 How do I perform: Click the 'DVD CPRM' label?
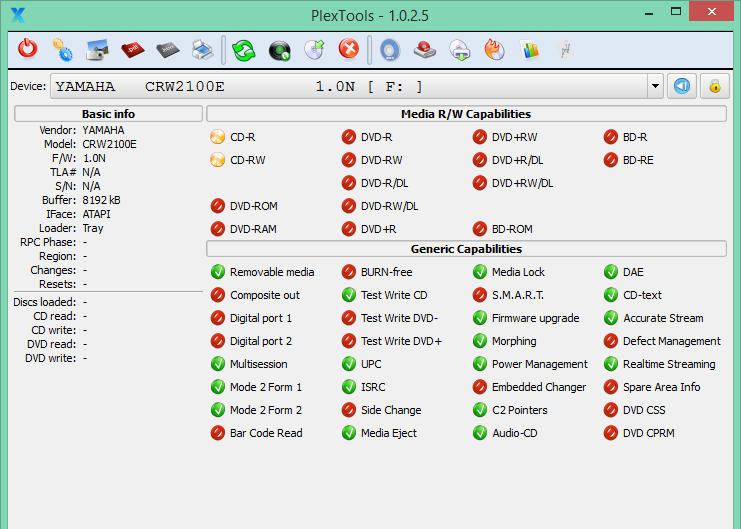[x=648, y=433]
